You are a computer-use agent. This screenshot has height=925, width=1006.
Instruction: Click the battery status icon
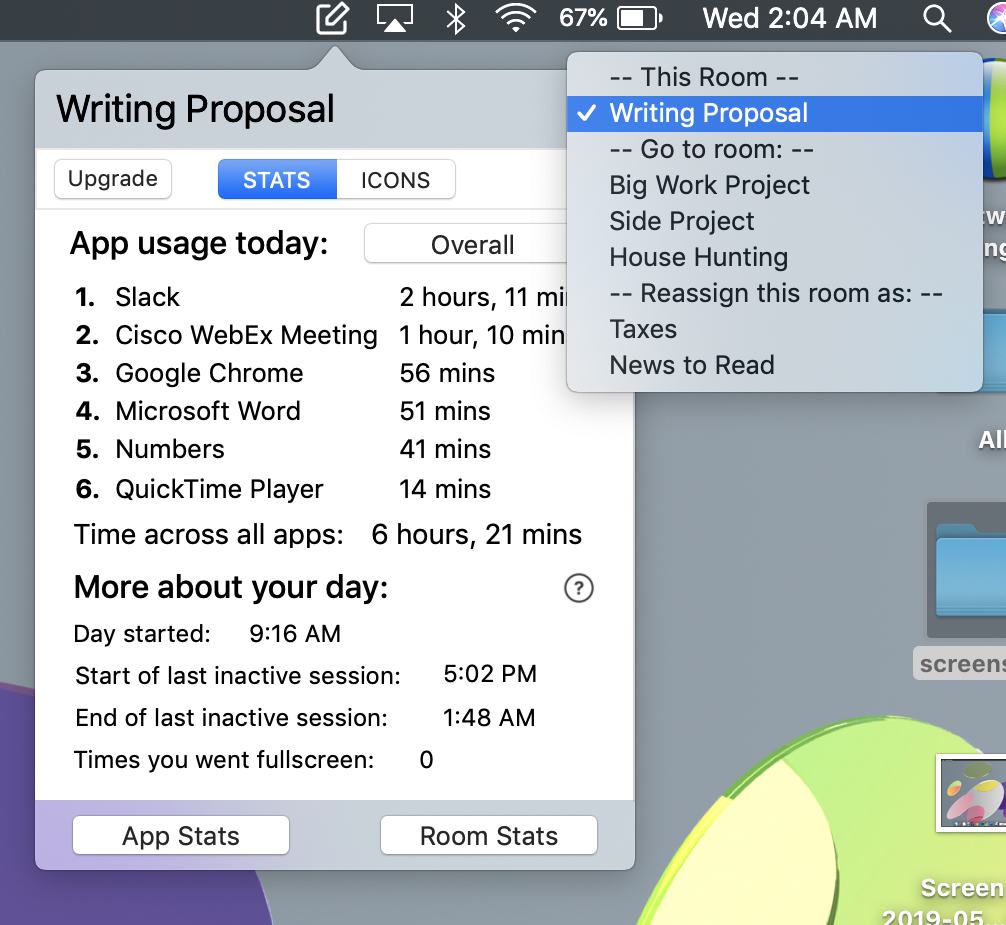point(636,18)
